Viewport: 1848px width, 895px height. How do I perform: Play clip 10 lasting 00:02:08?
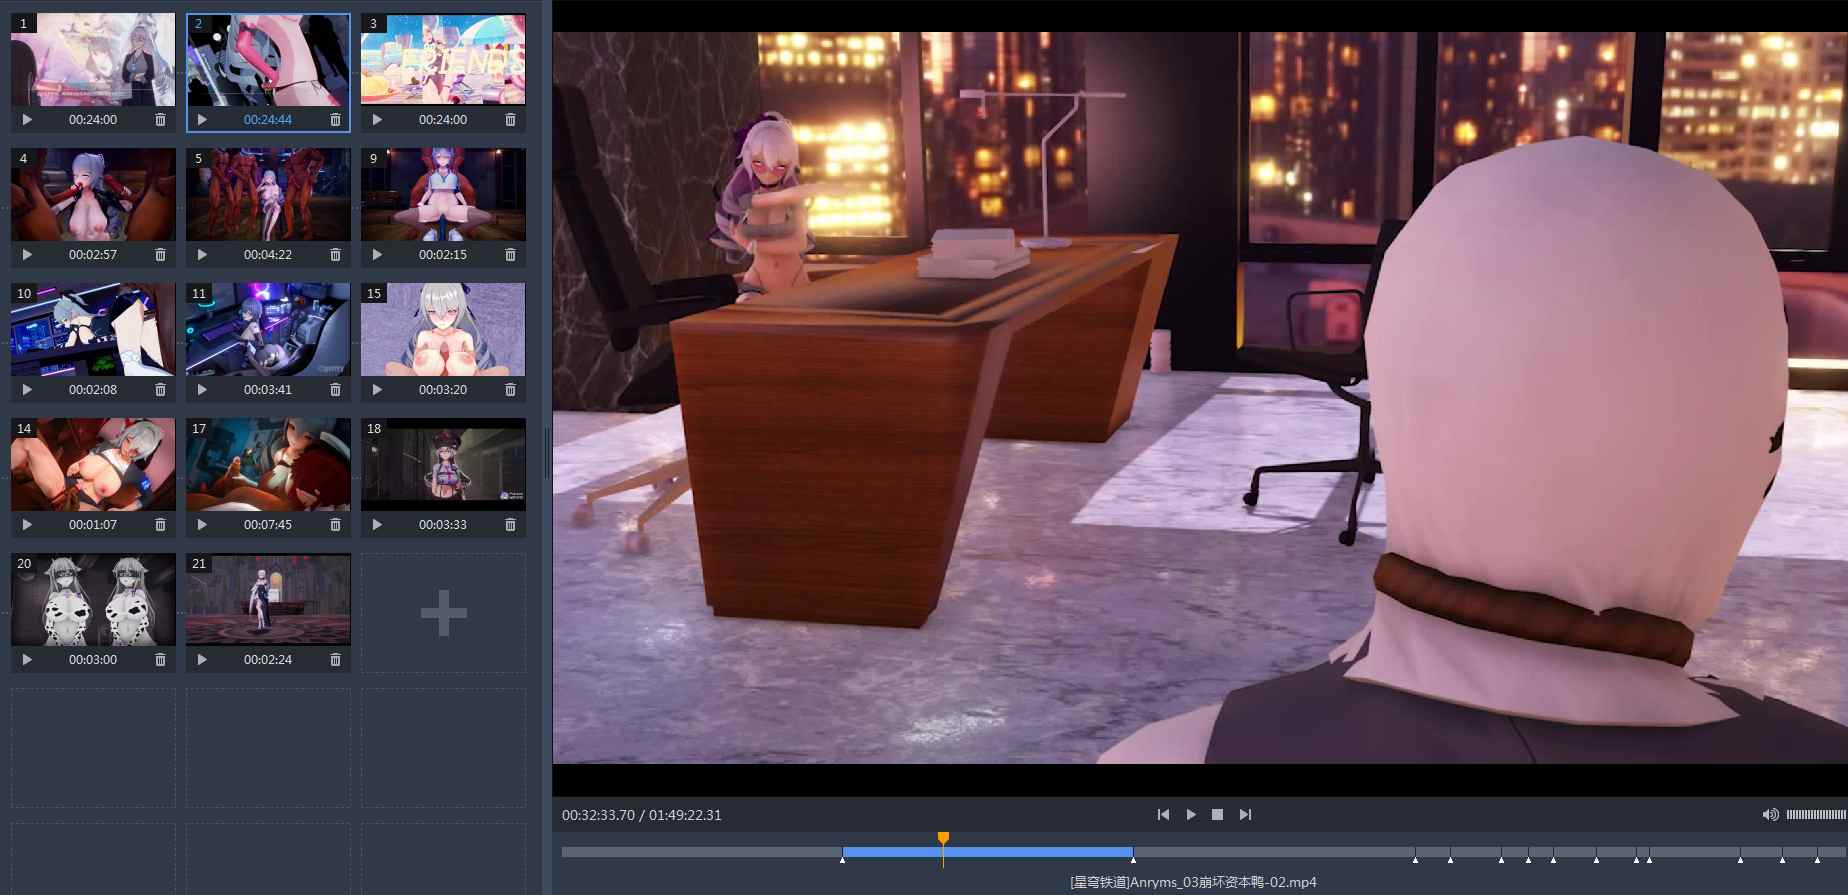click(x=27, y=390)
